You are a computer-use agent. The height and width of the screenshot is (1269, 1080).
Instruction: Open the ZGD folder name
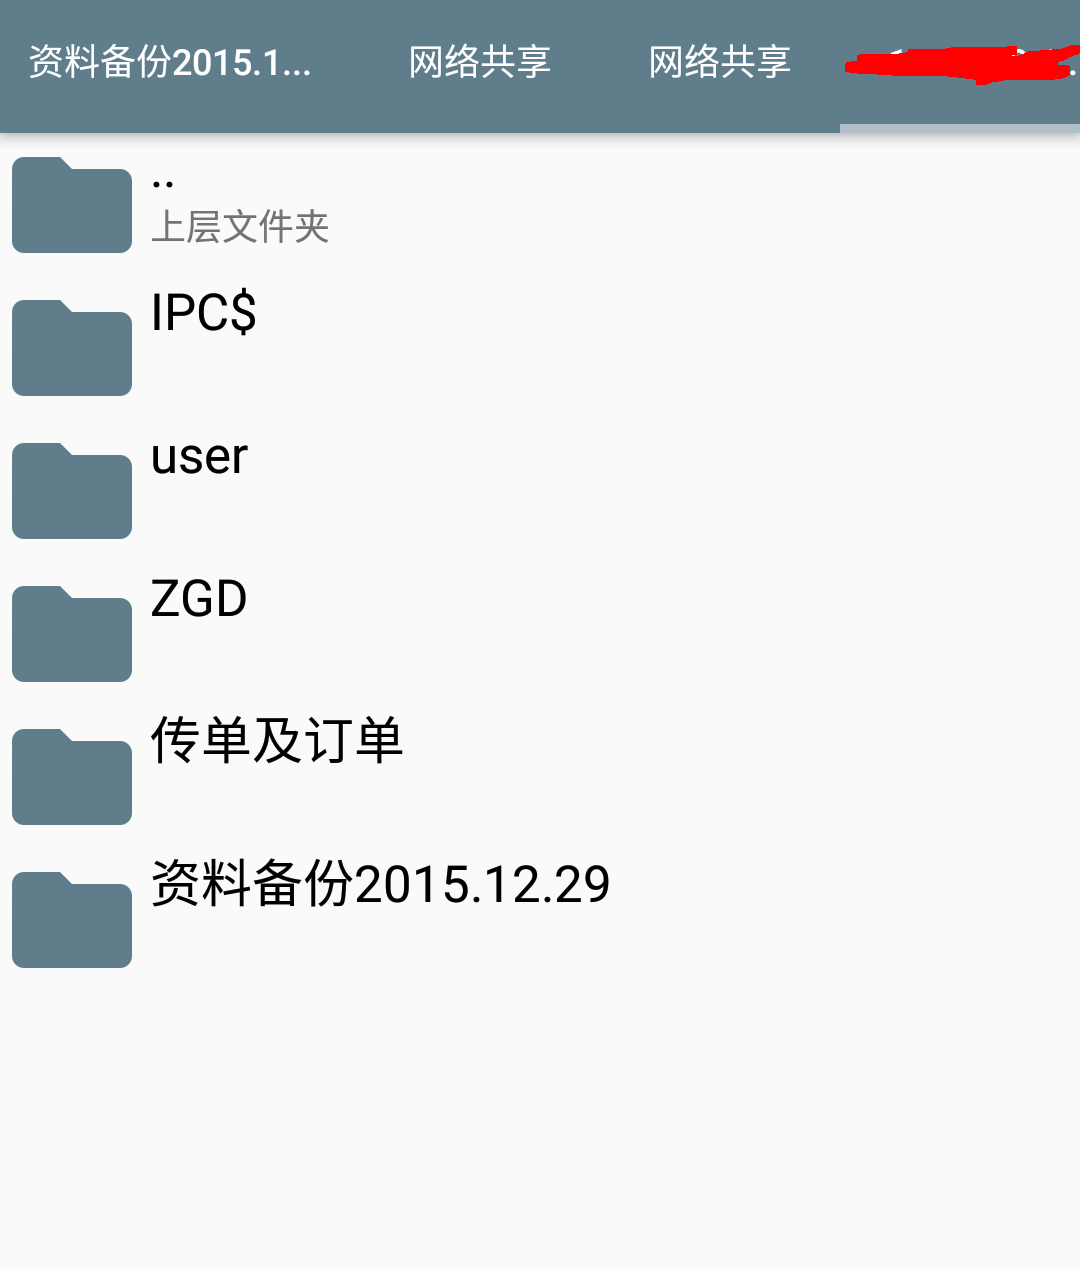point(199,599)
